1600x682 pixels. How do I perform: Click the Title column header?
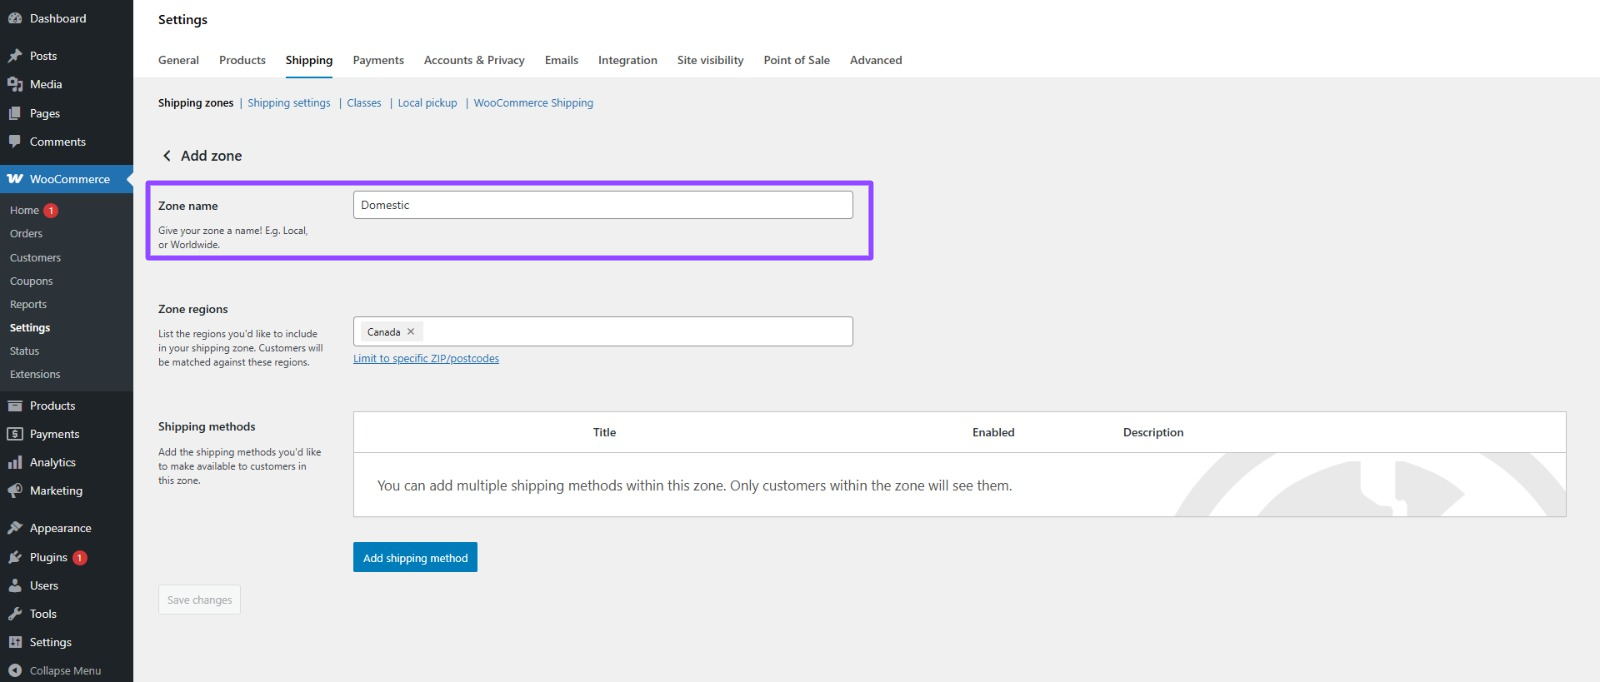coord(604,433)
